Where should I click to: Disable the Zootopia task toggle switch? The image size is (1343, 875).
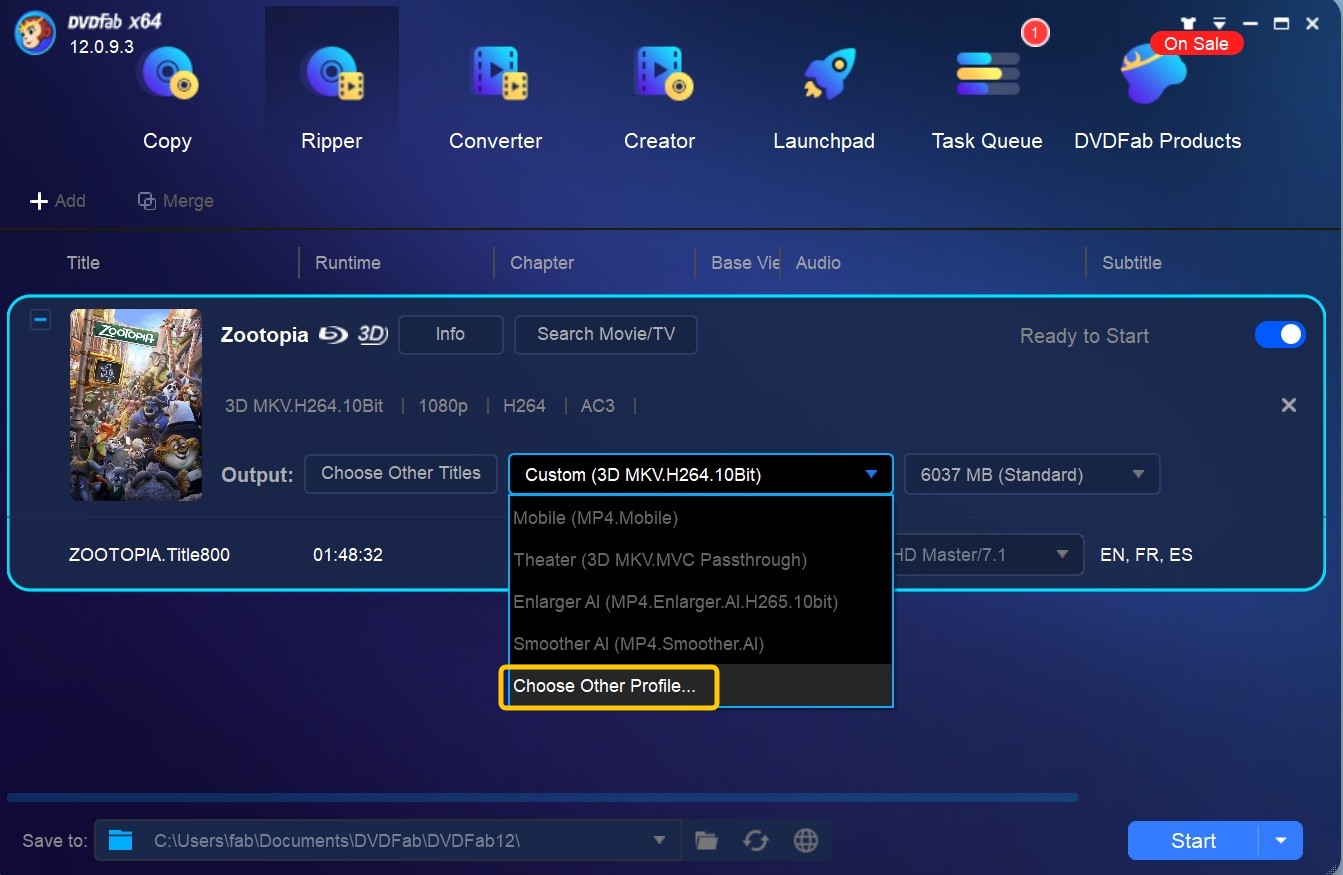tap(1280, 335)
